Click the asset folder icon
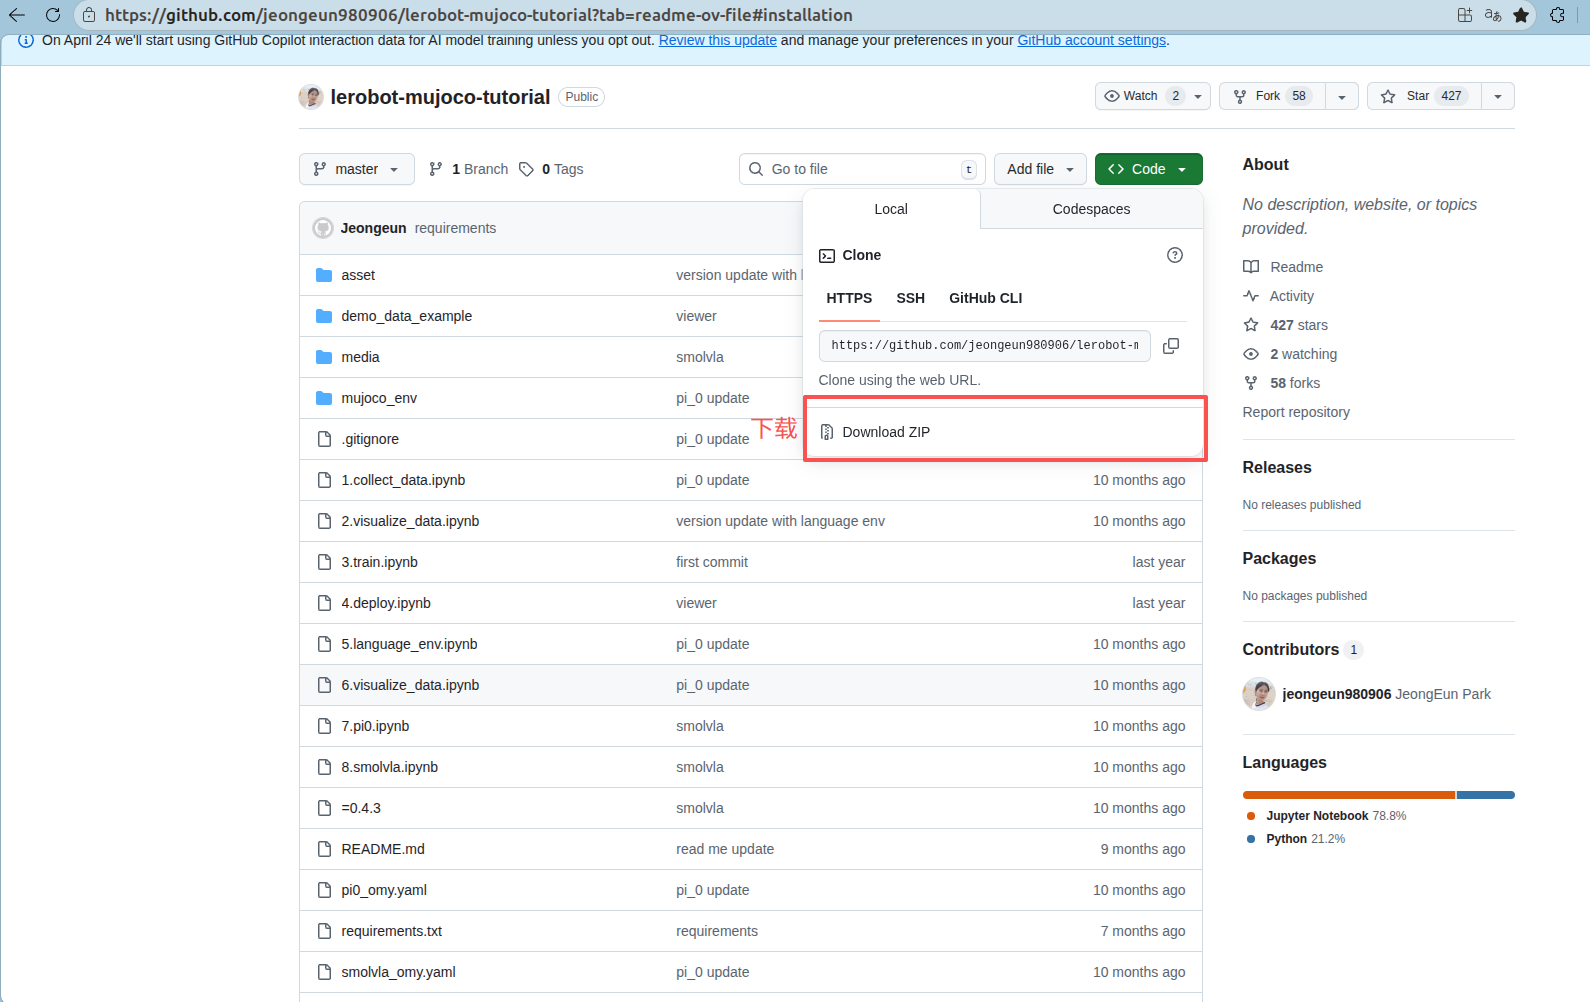1590x1002 pixels. (x=324, y=275)
